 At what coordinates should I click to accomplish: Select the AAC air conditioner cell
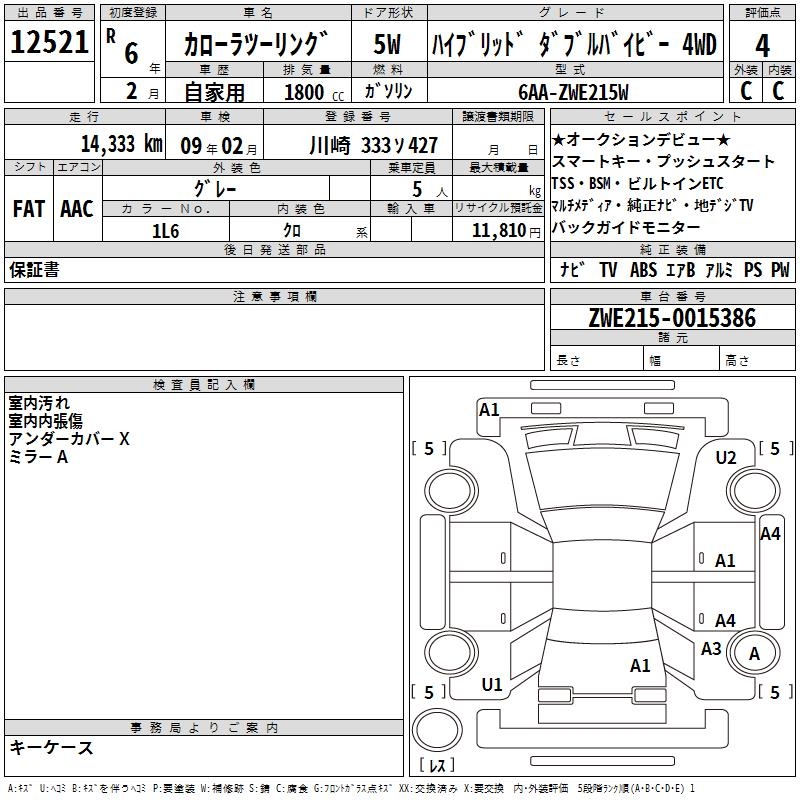tap(76, 208)
